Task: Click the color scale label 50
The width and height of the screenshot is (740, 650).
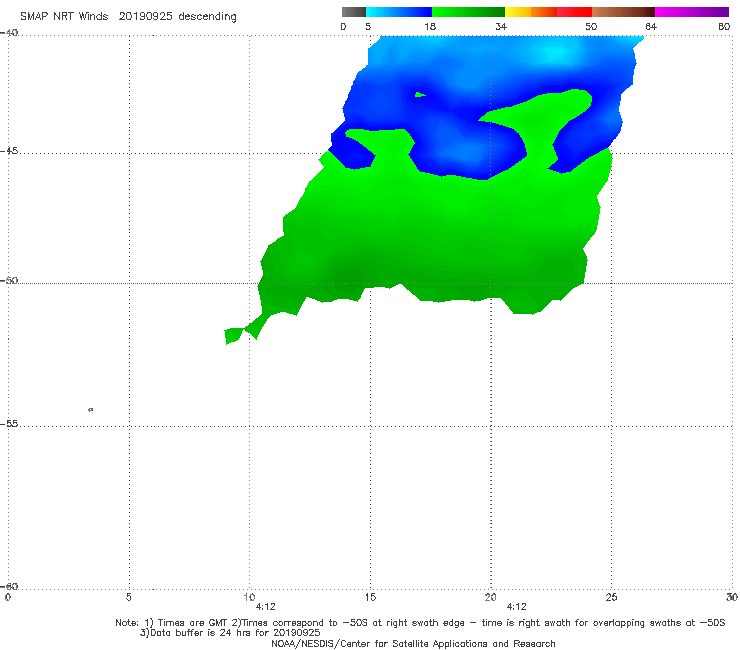Action: point(591,27)
